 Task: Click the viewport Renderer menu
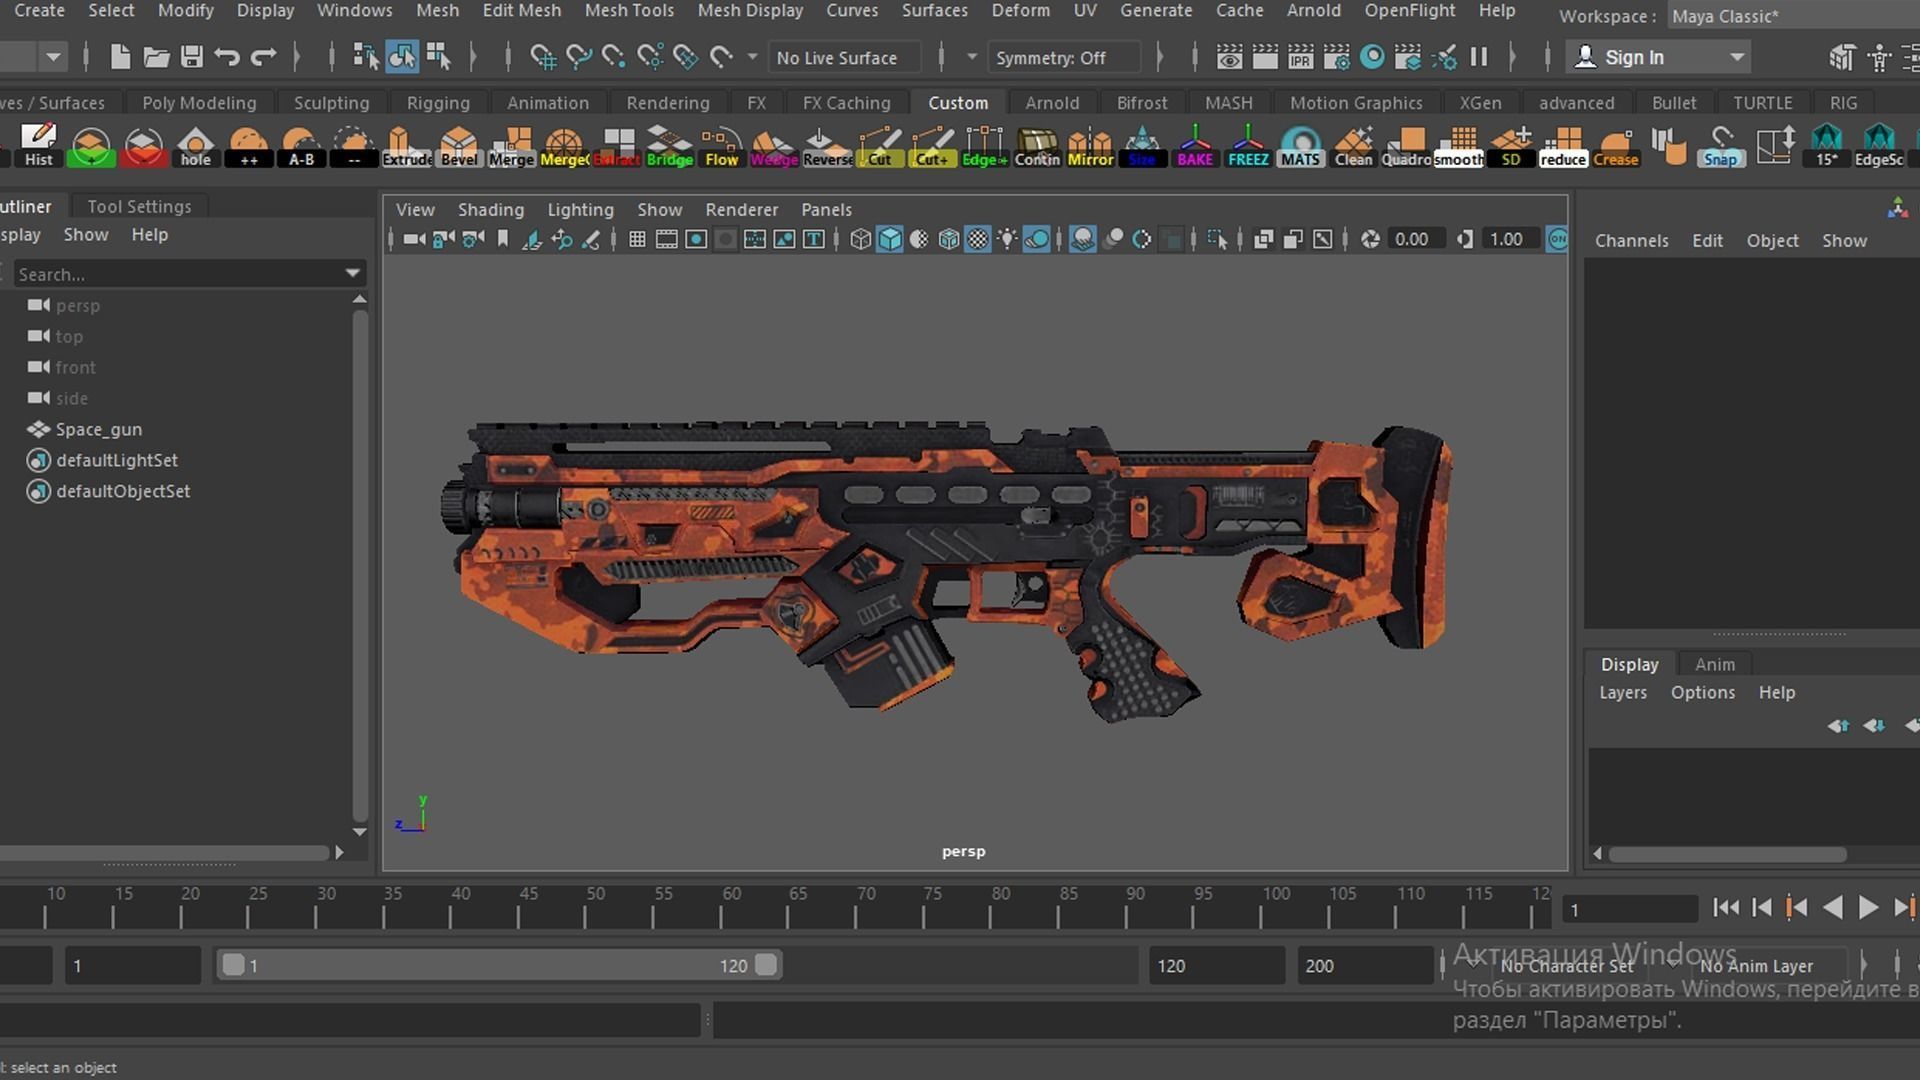[741, 210]
